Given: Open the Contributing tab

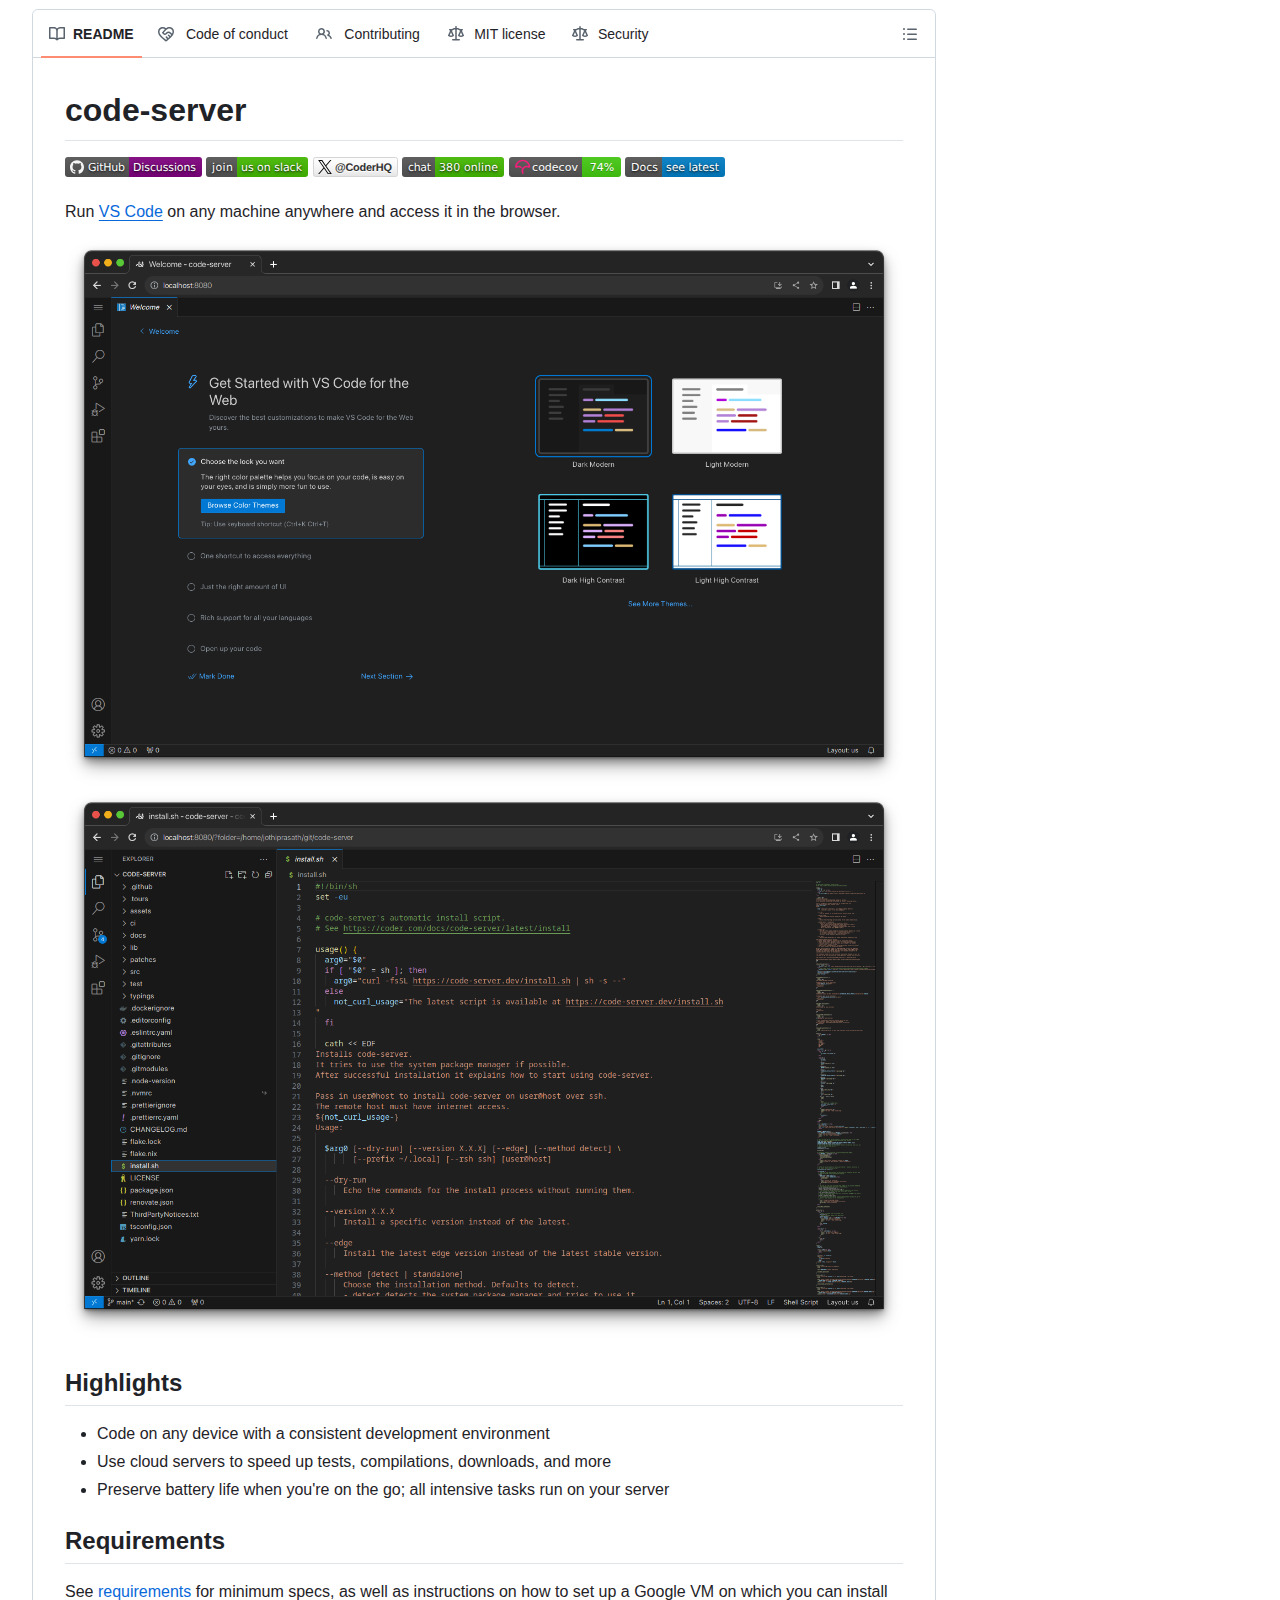Looking at the screenshot, I should [x=368, y=34].
